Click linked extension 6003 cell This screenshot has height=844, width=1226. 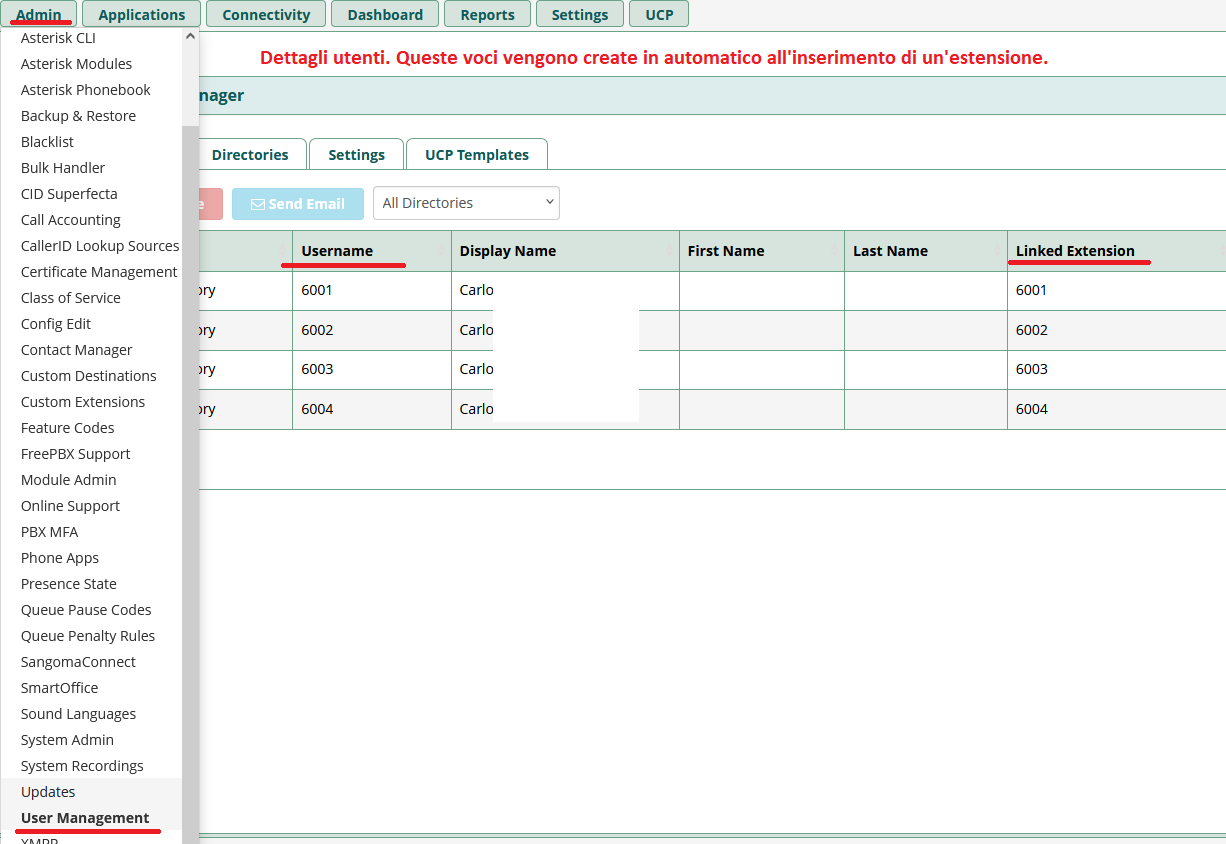pyautogui.click(x=1117, y=370)
